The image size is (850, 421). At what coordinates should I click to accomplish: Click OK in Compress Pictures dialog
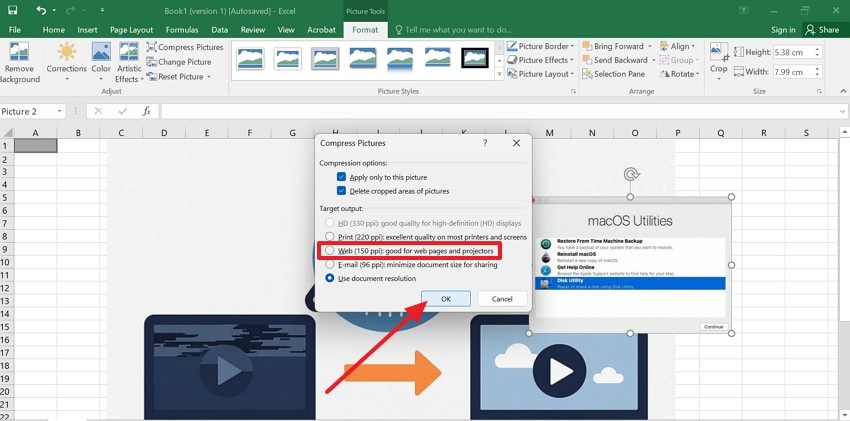click(x=446, y=299)
